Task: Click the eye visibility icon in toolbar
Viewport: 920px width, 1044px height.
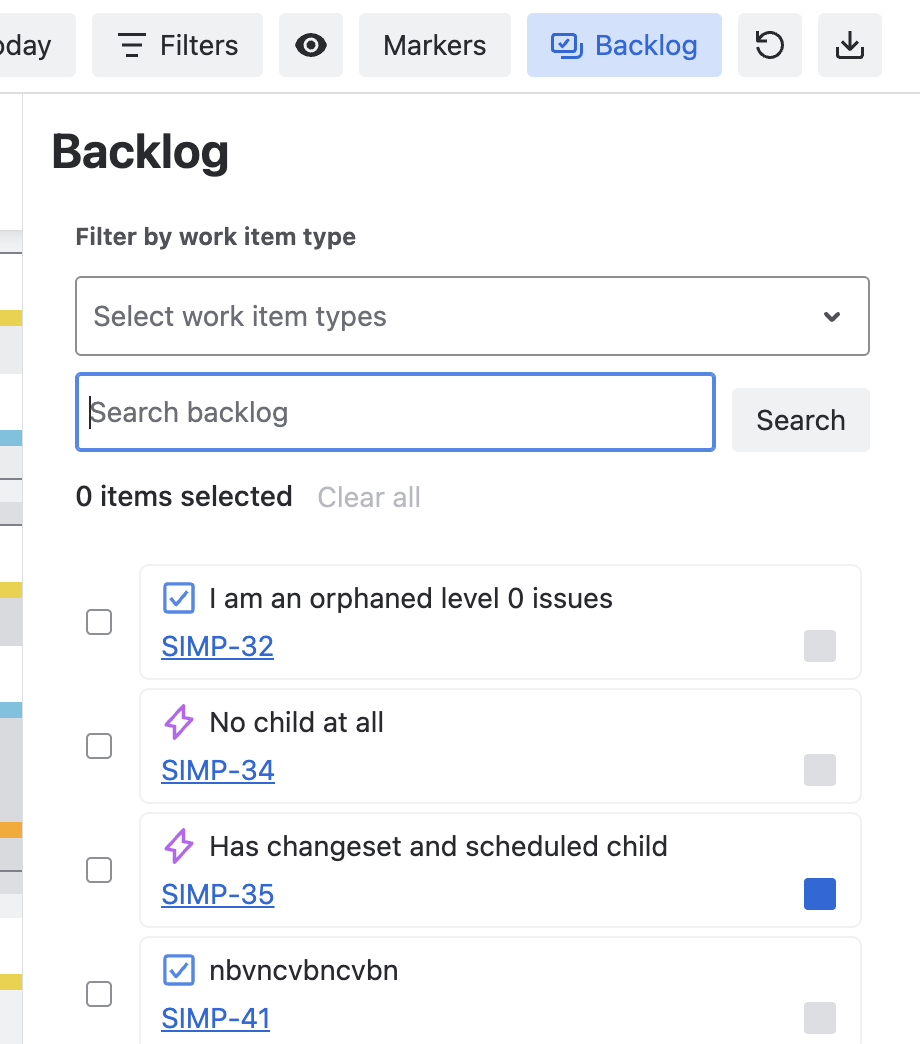Action: (x=310, y=45)
